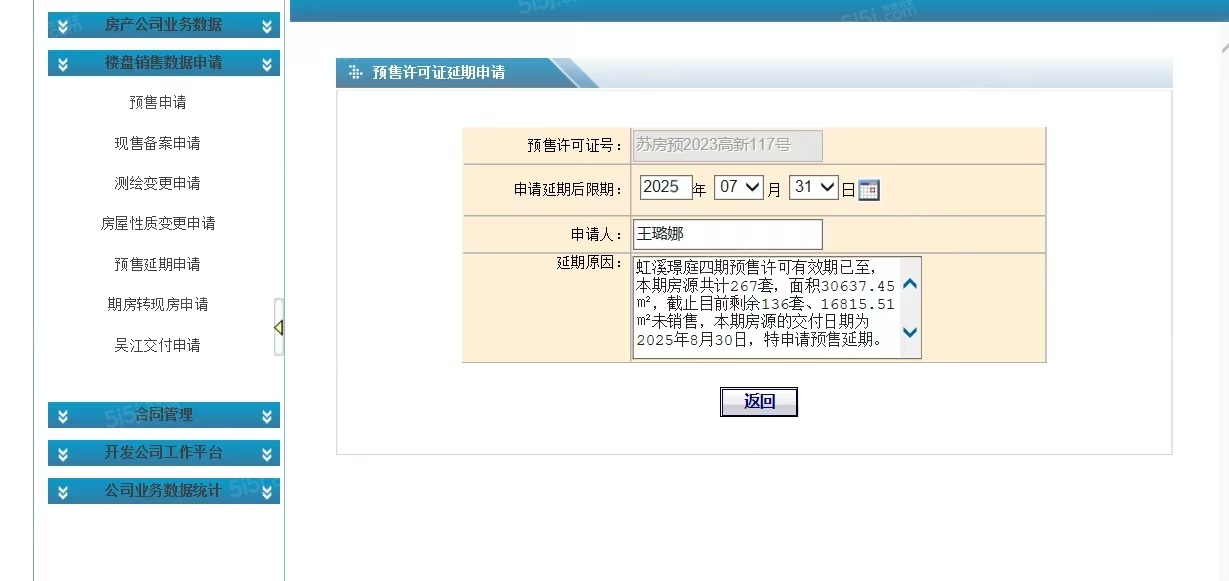Open 预售申请 link in sidebar
This screenshot has width=1229, height=581.
[158, 103]
